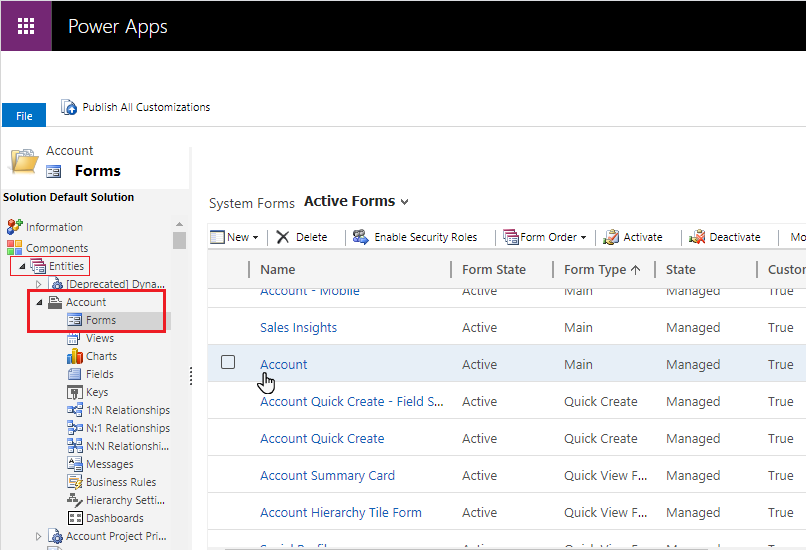Click the Messages icon under Account
806x550 pixels.
[75, 464]
